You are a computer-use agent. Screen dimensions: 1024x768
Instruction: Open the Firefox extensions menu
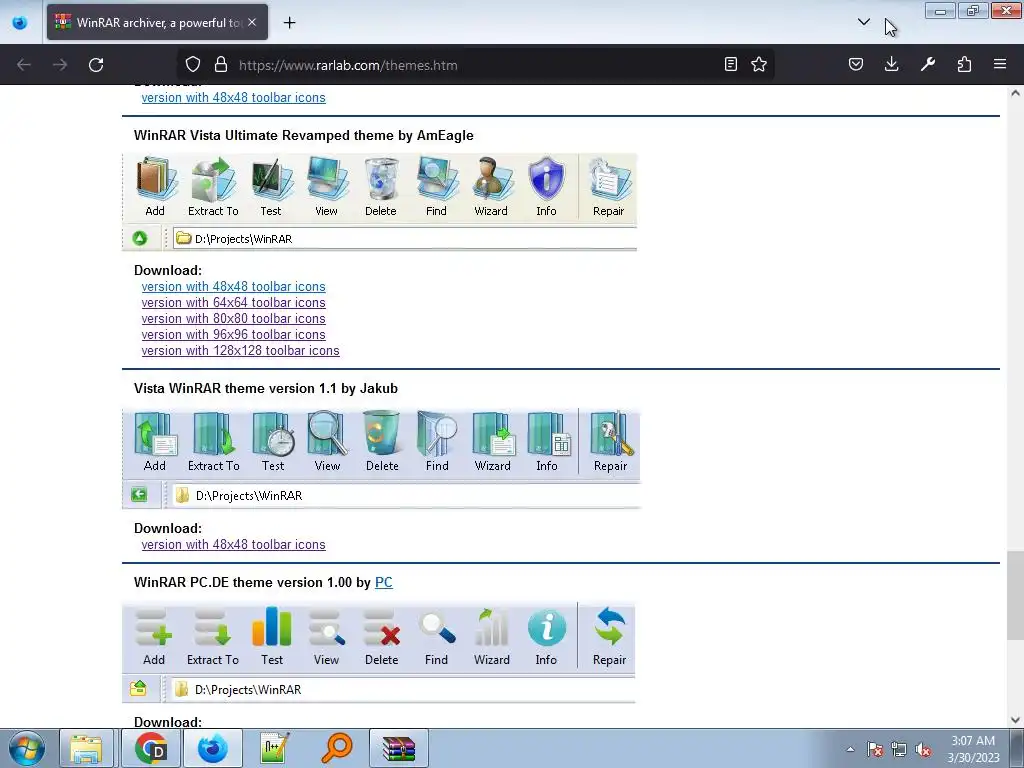pos(964,65)
